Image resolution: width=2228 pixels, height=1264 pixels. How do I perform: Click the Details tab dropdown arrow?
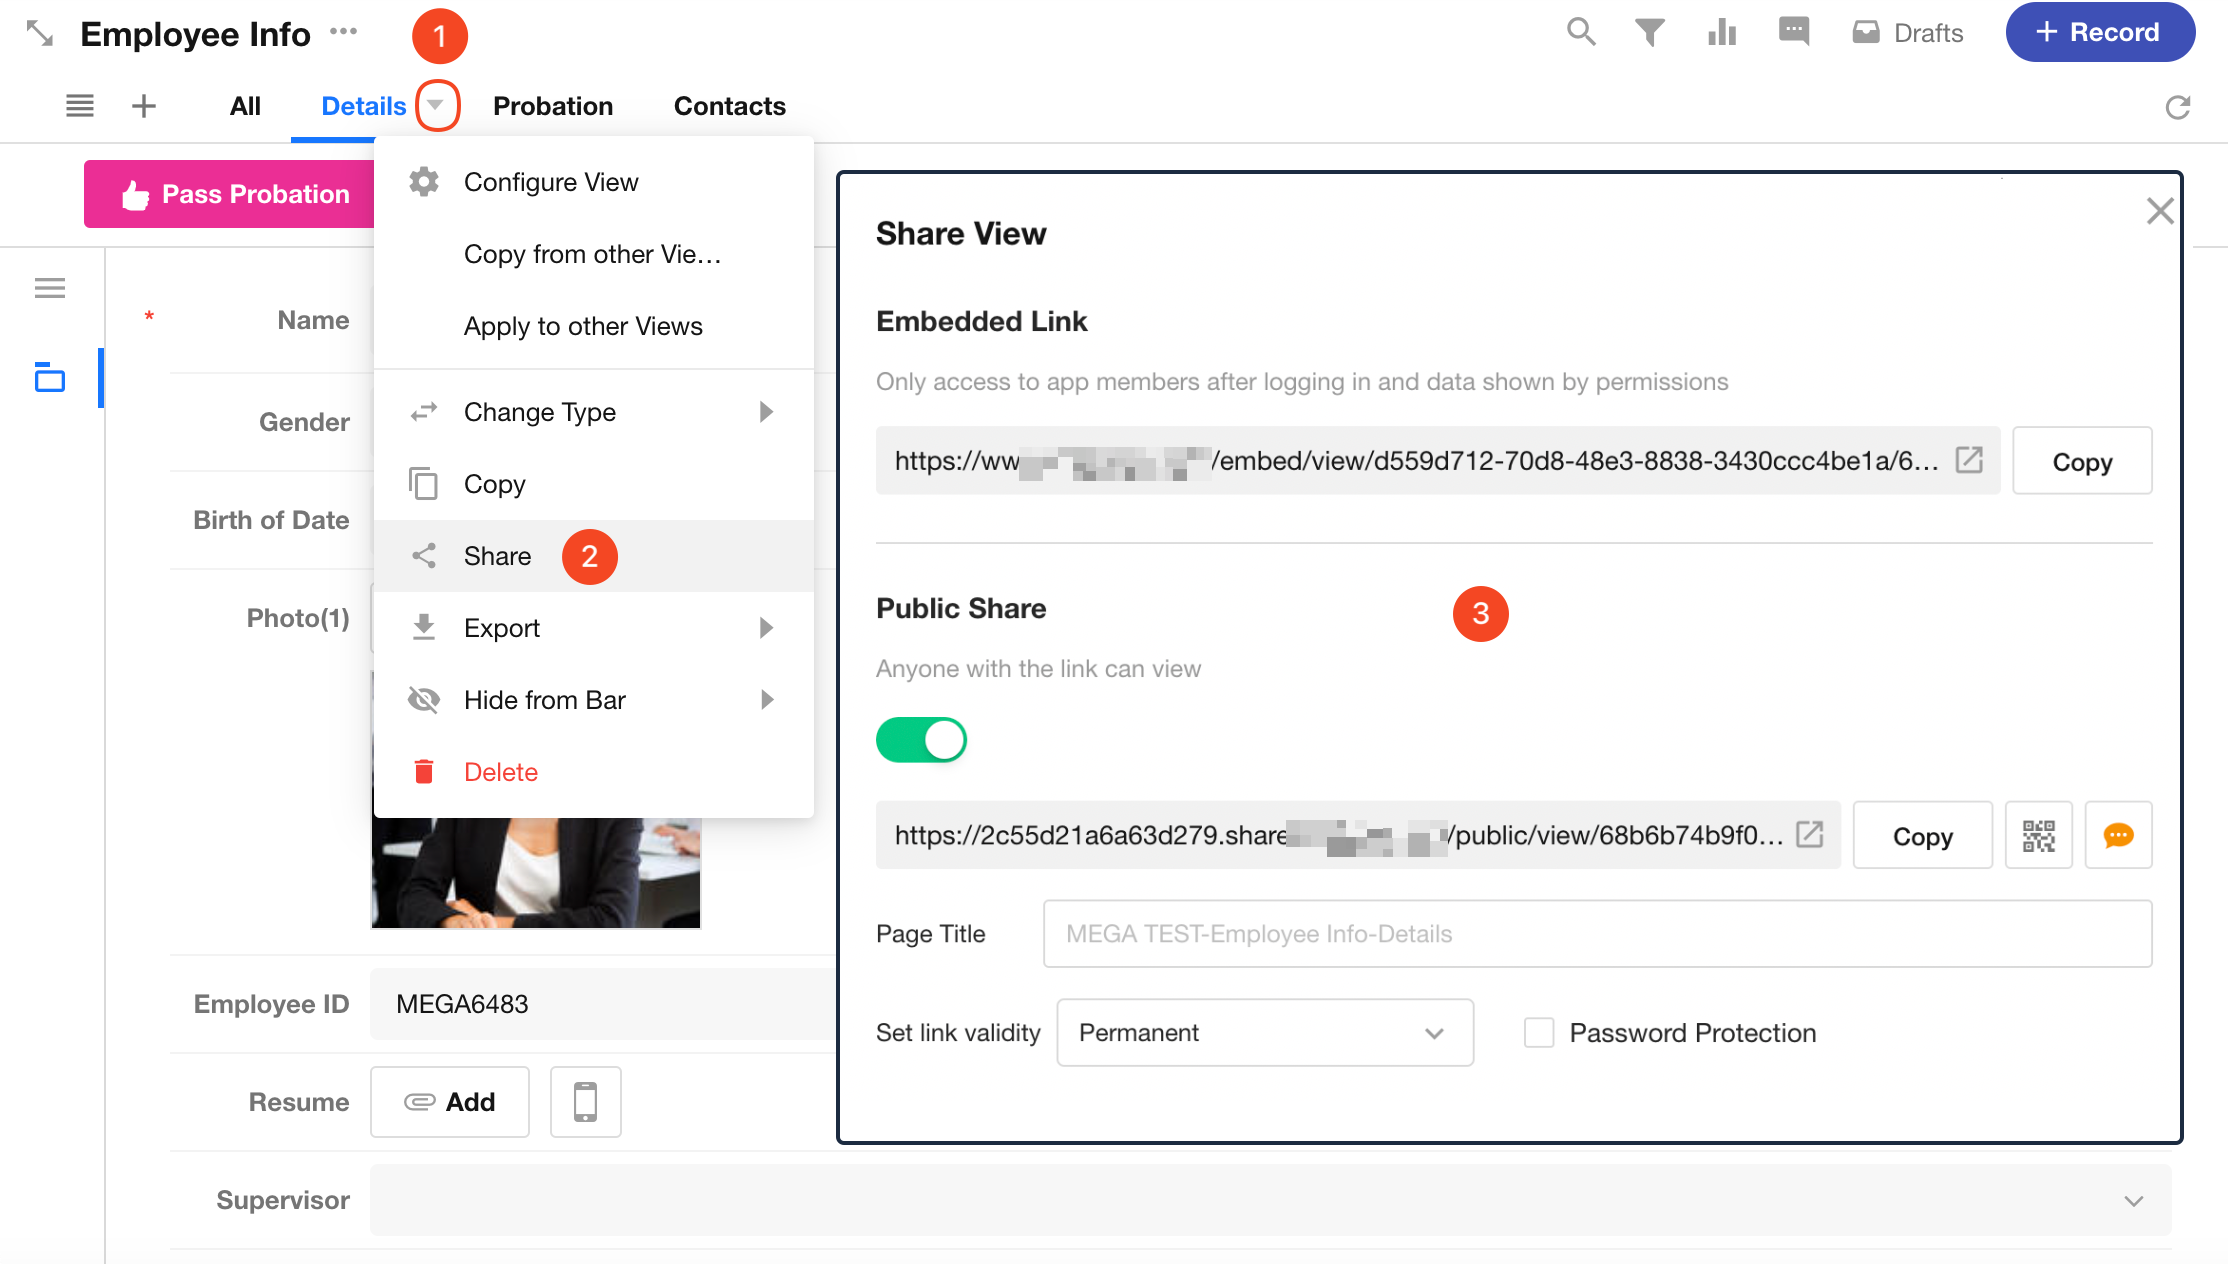tap(436, 105)
